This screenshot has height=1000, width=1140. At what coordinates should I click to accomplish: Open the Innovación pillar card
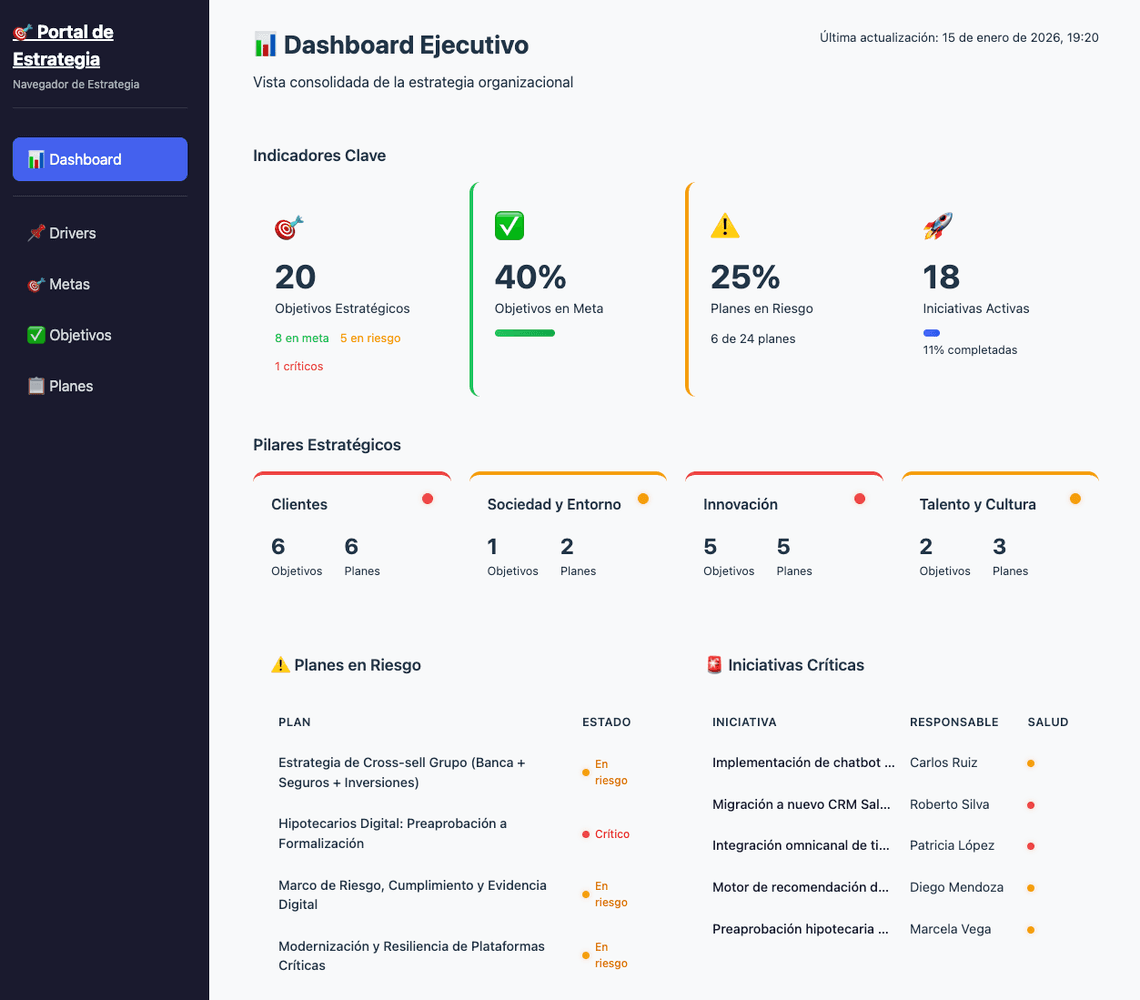(x=784, y=533)
